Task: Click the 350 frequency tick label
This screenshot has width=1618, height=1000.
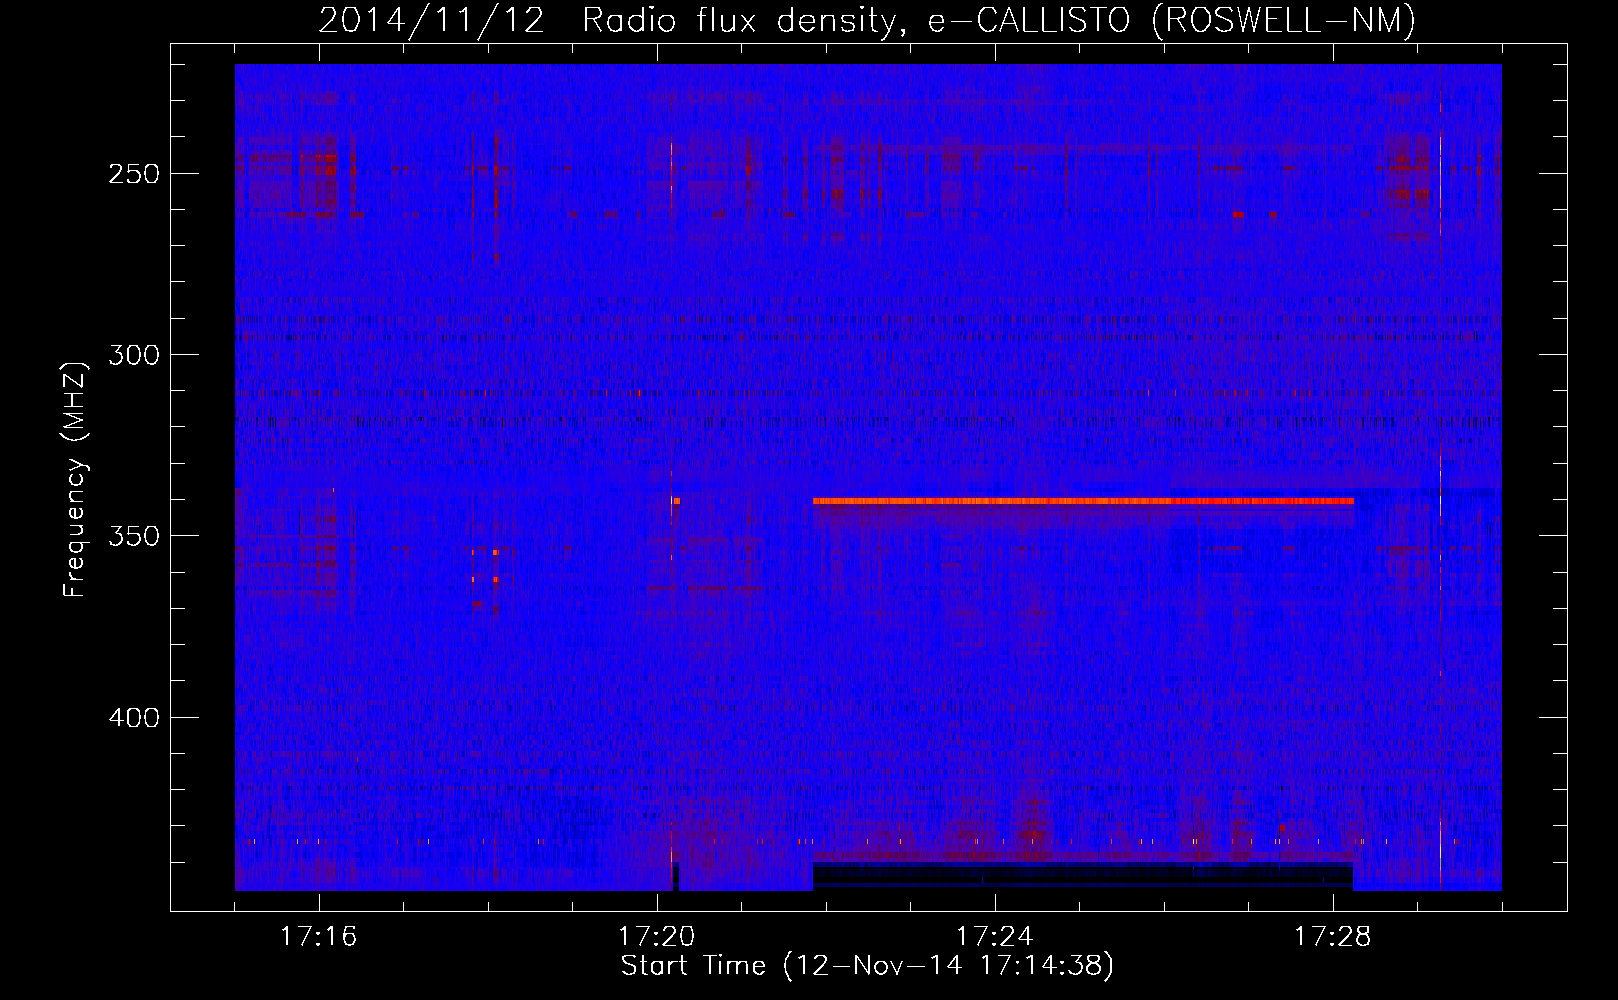Action: 134,536
